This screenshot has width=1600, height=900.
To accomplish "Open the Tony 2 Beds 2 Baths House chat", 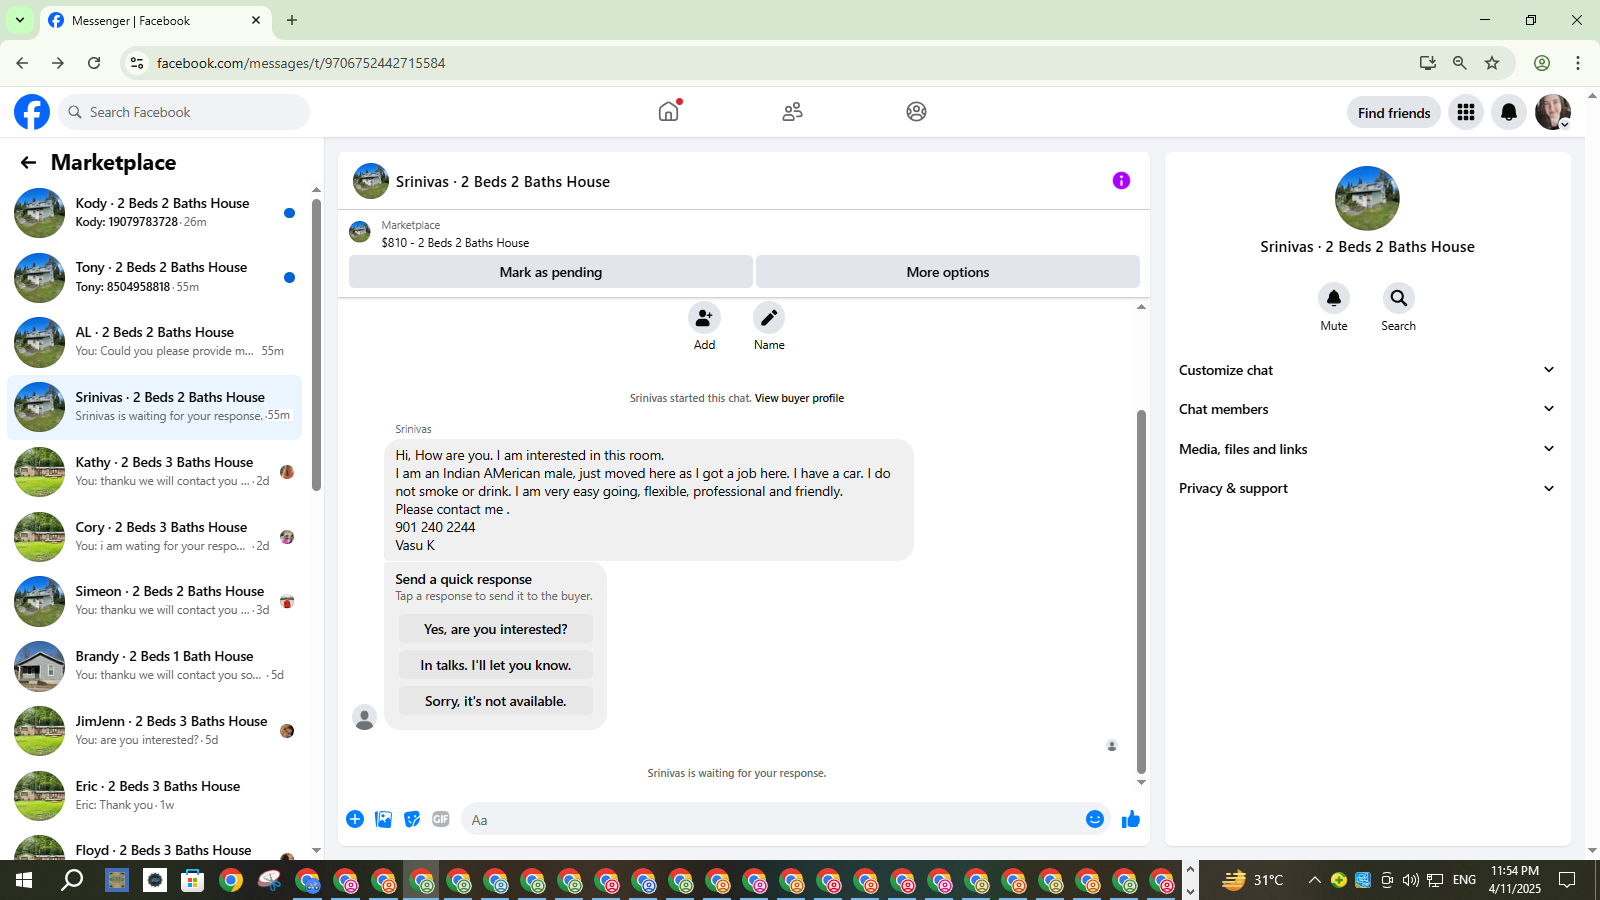I will click(155, 277).
